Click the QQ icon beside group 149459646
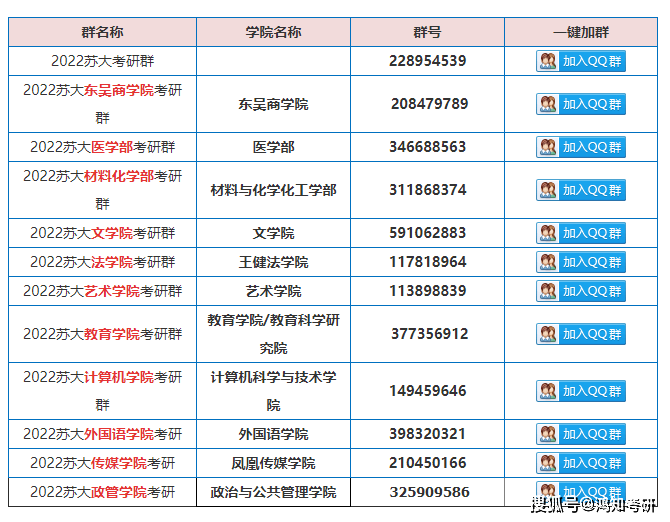Screen dimensions: 670x522 548,391
